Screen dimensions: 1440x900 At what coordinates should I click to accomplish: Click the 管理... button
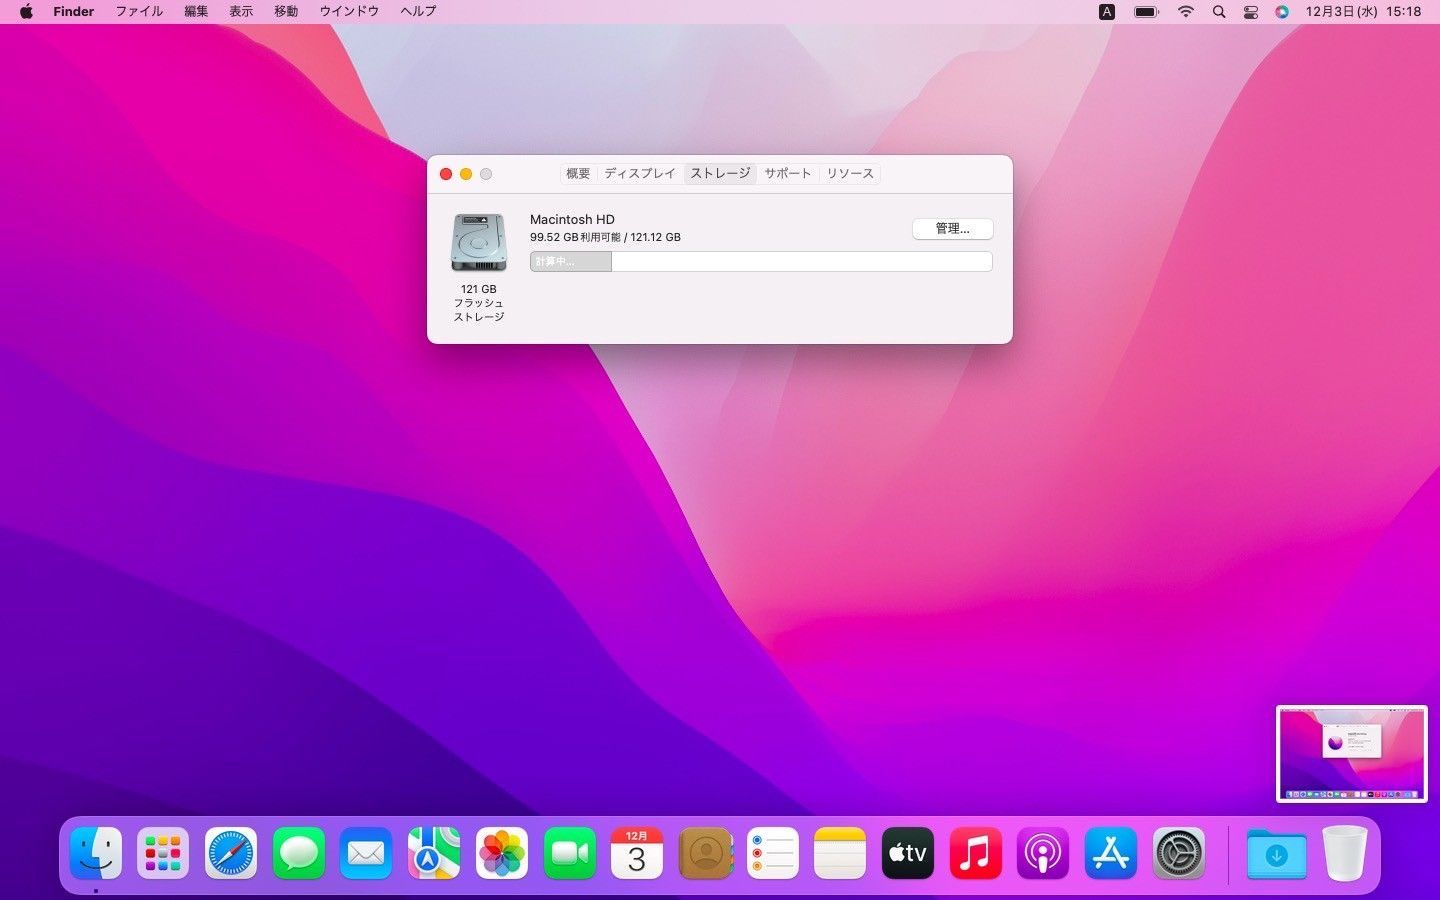(952, 229)
